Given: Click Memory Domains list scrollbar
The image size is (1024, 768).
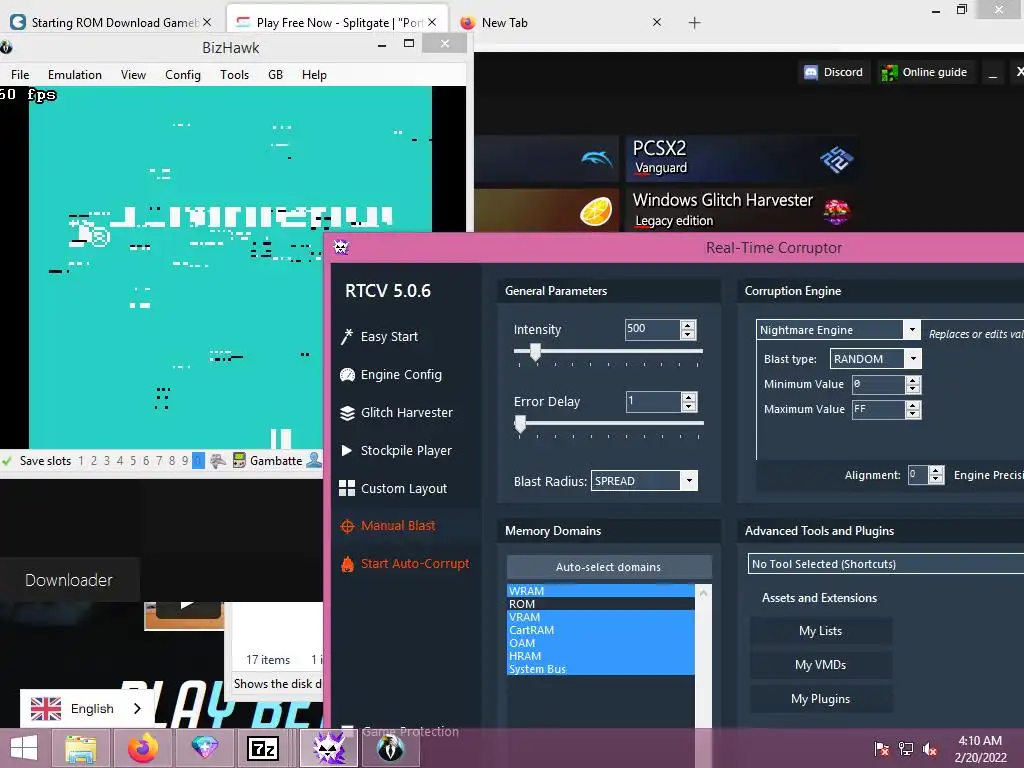Looking at the screenshot, I should pos(703,656).
